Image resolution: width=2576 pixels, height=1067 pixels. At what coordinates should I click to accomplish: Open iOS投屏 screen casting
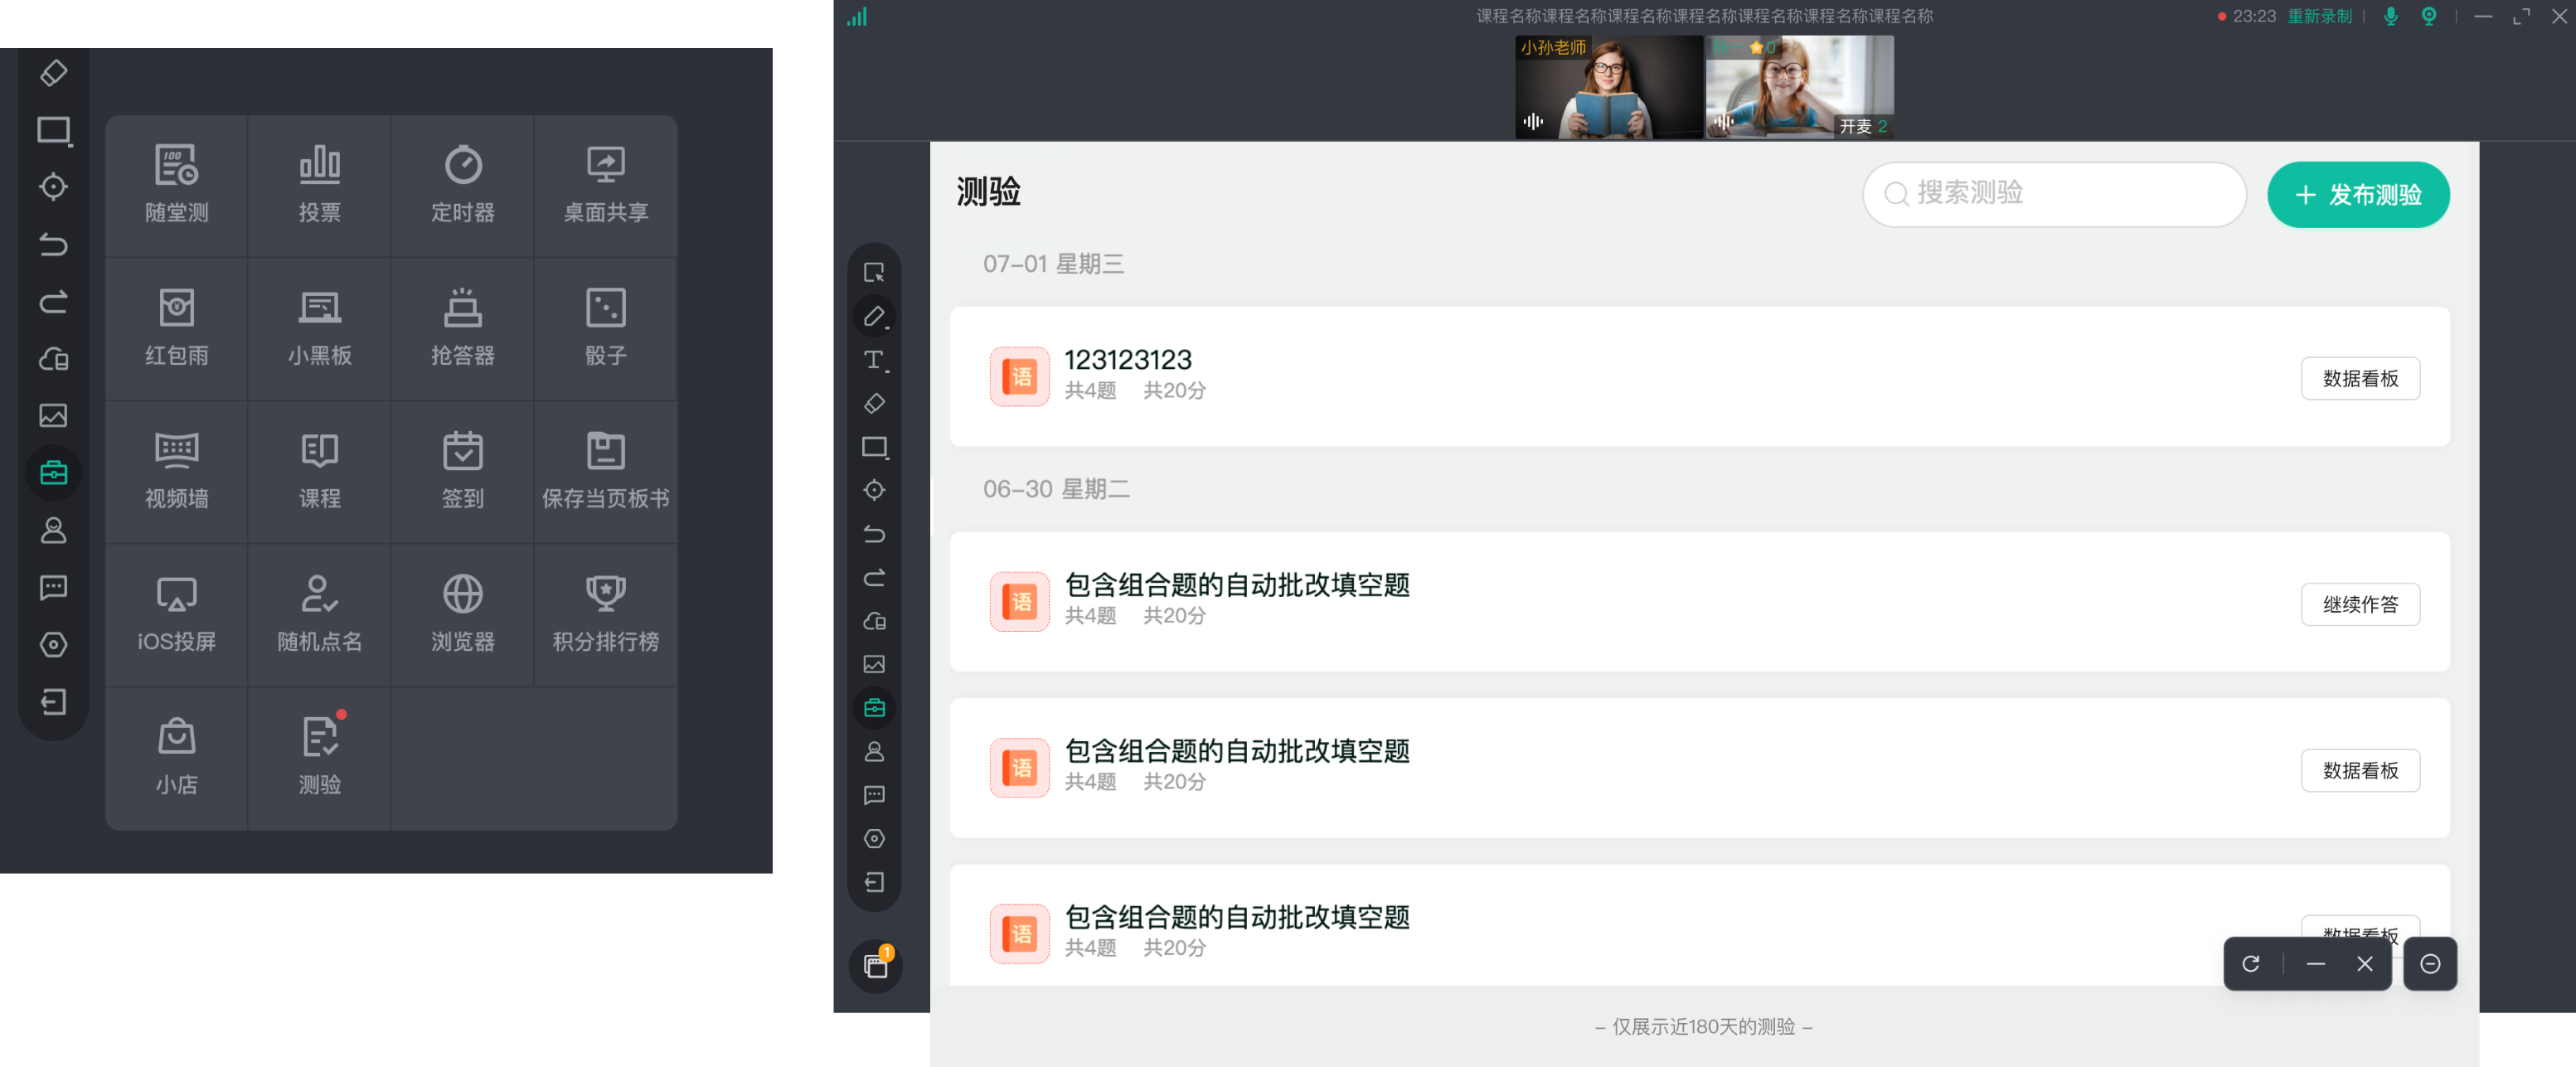(x=176, y=615)
